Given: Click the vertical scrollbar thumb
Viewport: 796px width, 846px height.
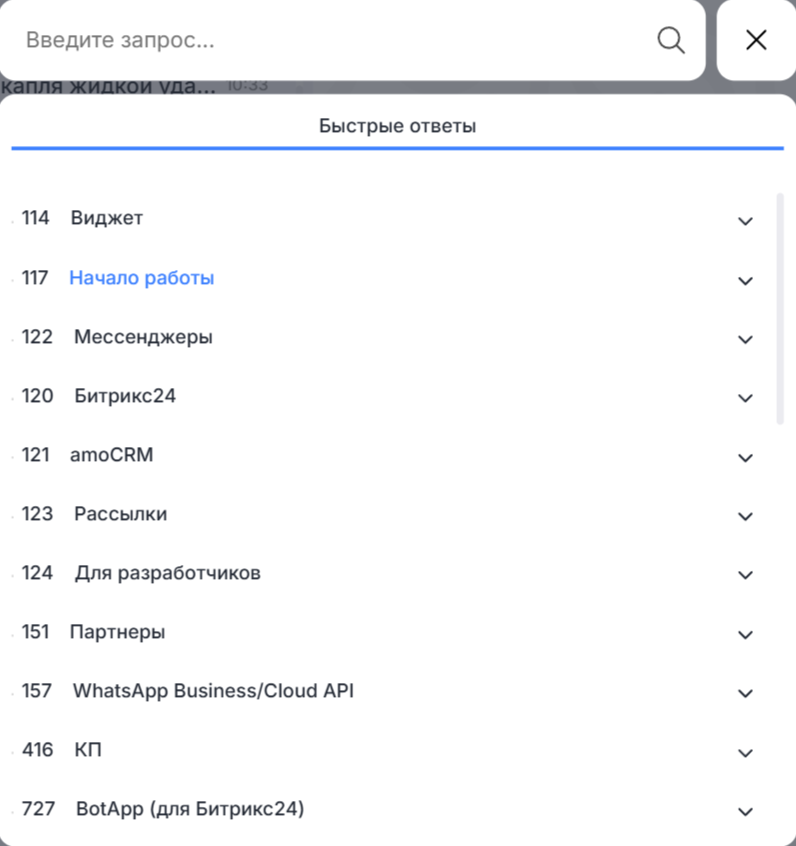Looking at the screenshot, I should (x=780, y=308).
